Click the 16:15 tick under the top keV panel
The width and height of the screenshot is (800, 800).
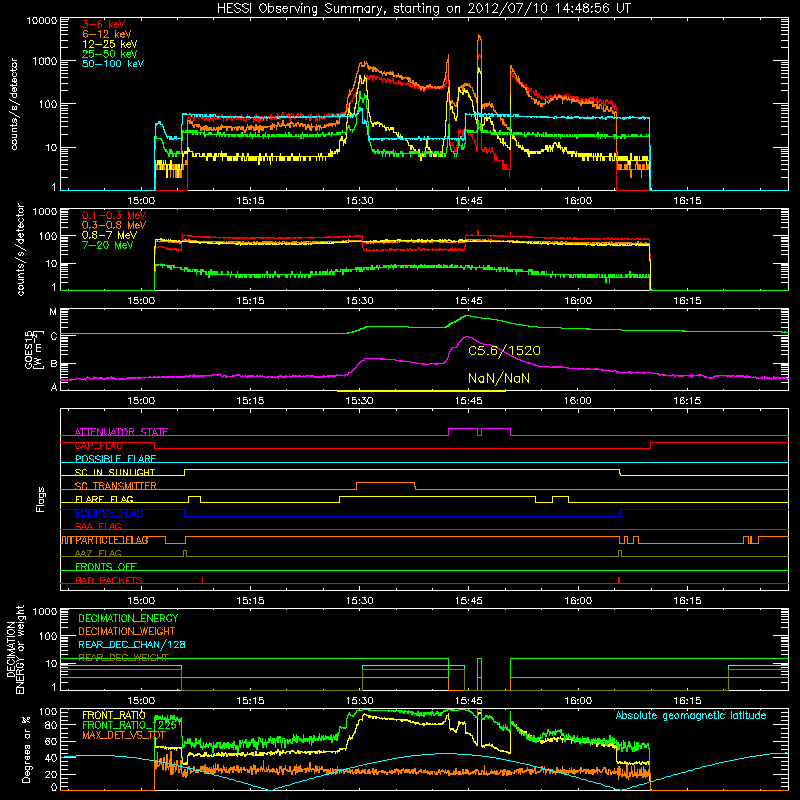click(x=687, y=201)
